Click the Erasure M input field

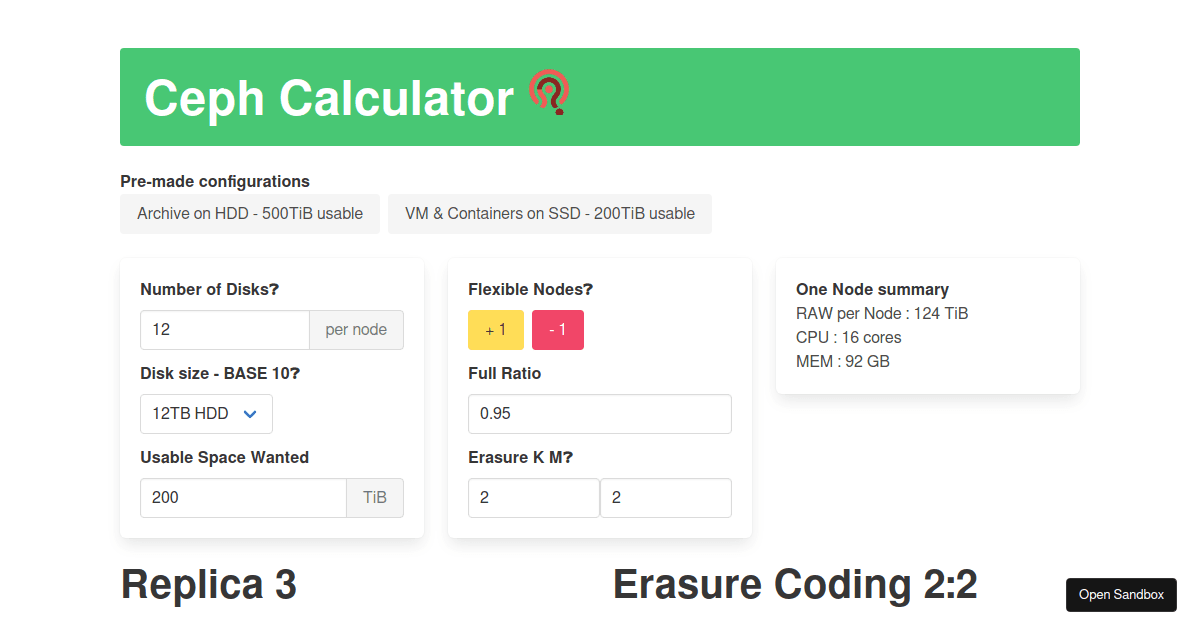[x=665, y=497]
